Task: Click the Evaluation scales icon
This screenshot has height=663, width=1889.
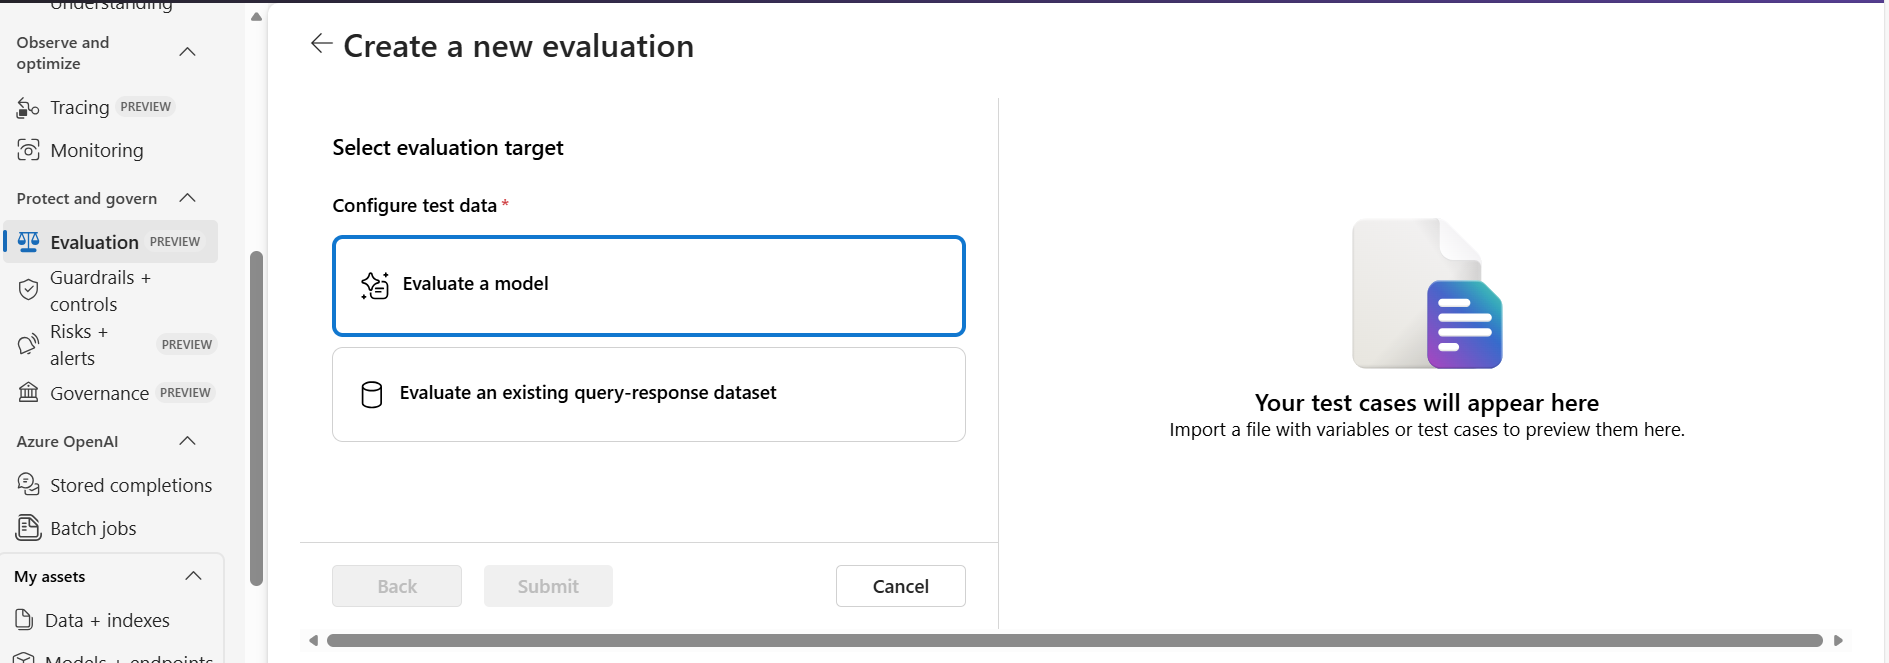Action: point(28,242)
